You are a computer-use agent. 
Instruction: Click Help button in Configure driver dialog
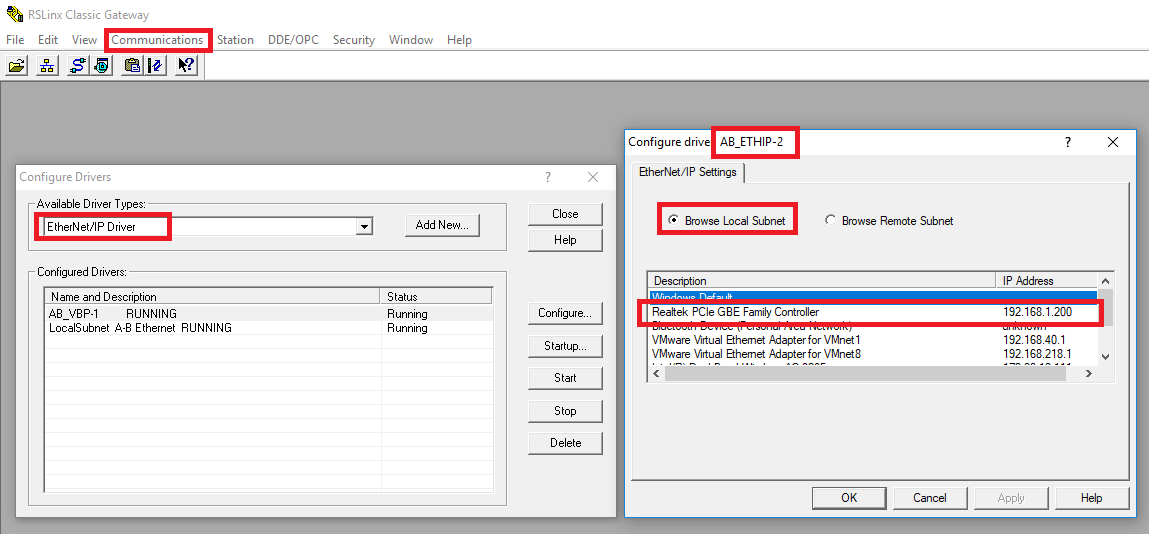[1091, 498]
